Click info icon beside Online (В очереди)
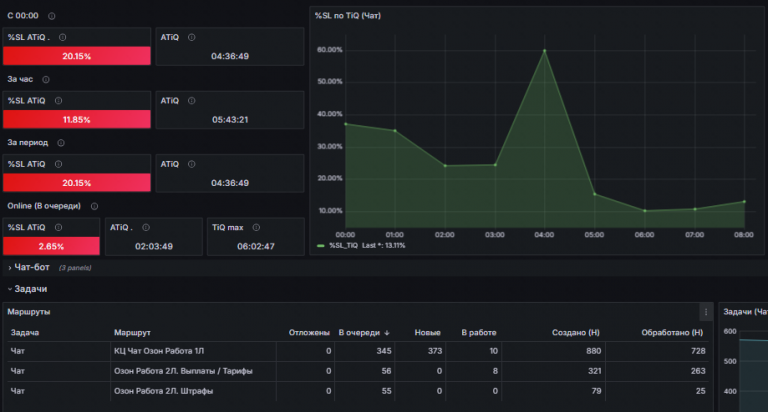Image resolution: width=768 pixels, height=412 pixels. [94, 206]
